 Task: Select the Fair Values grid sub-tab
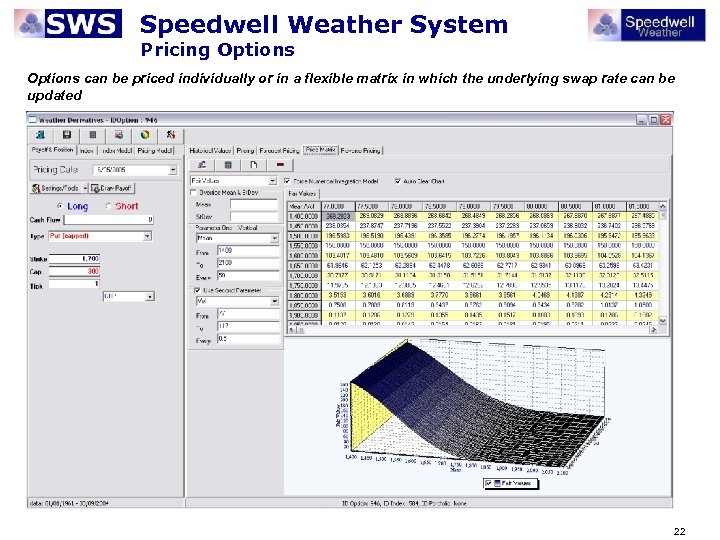302,194
